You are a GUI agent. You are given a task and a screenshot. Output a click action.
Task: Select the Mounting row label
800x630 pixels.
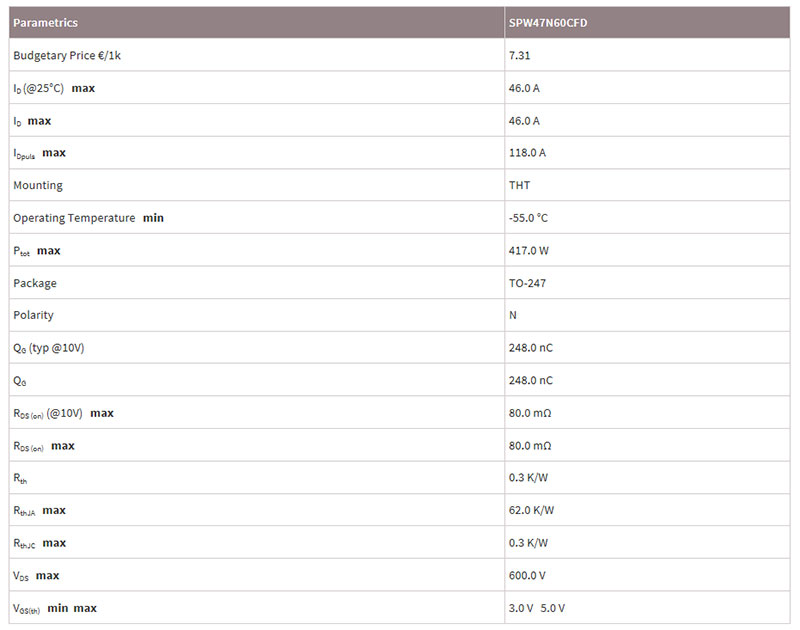38,186
